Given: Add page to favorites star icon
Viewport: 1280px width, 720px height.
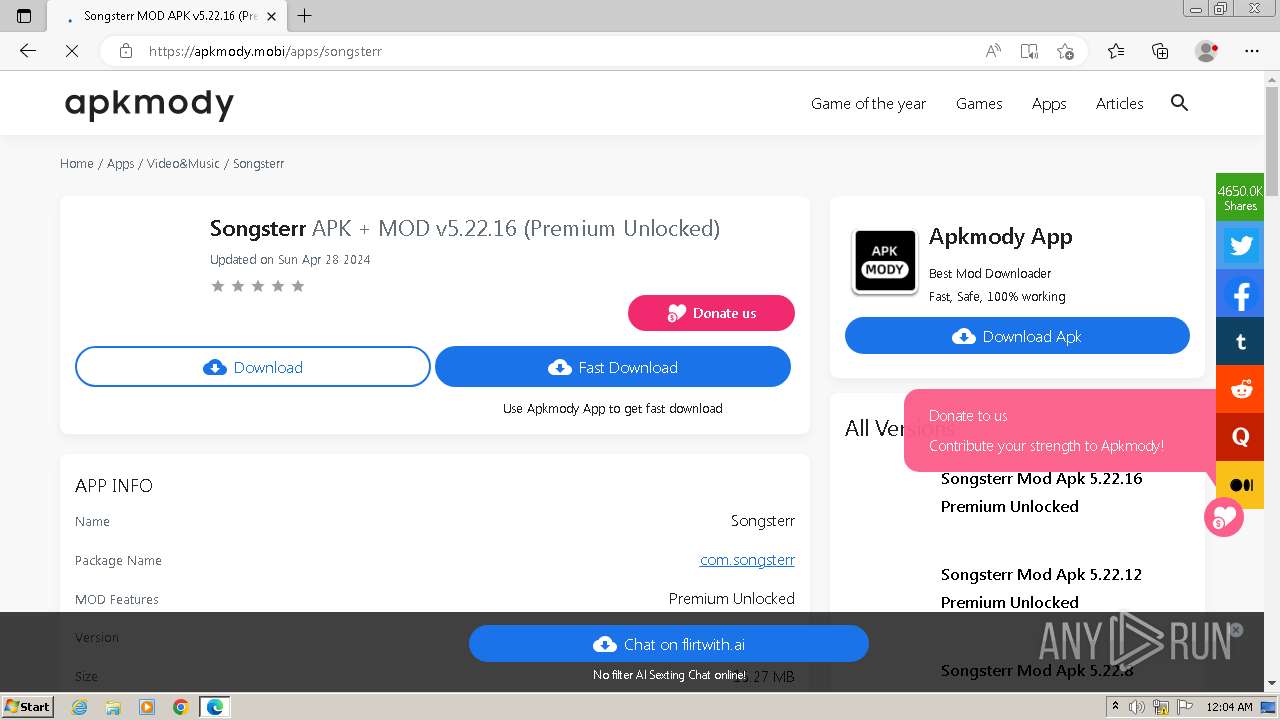Looking at the screenshot, I should (1065, 51).
